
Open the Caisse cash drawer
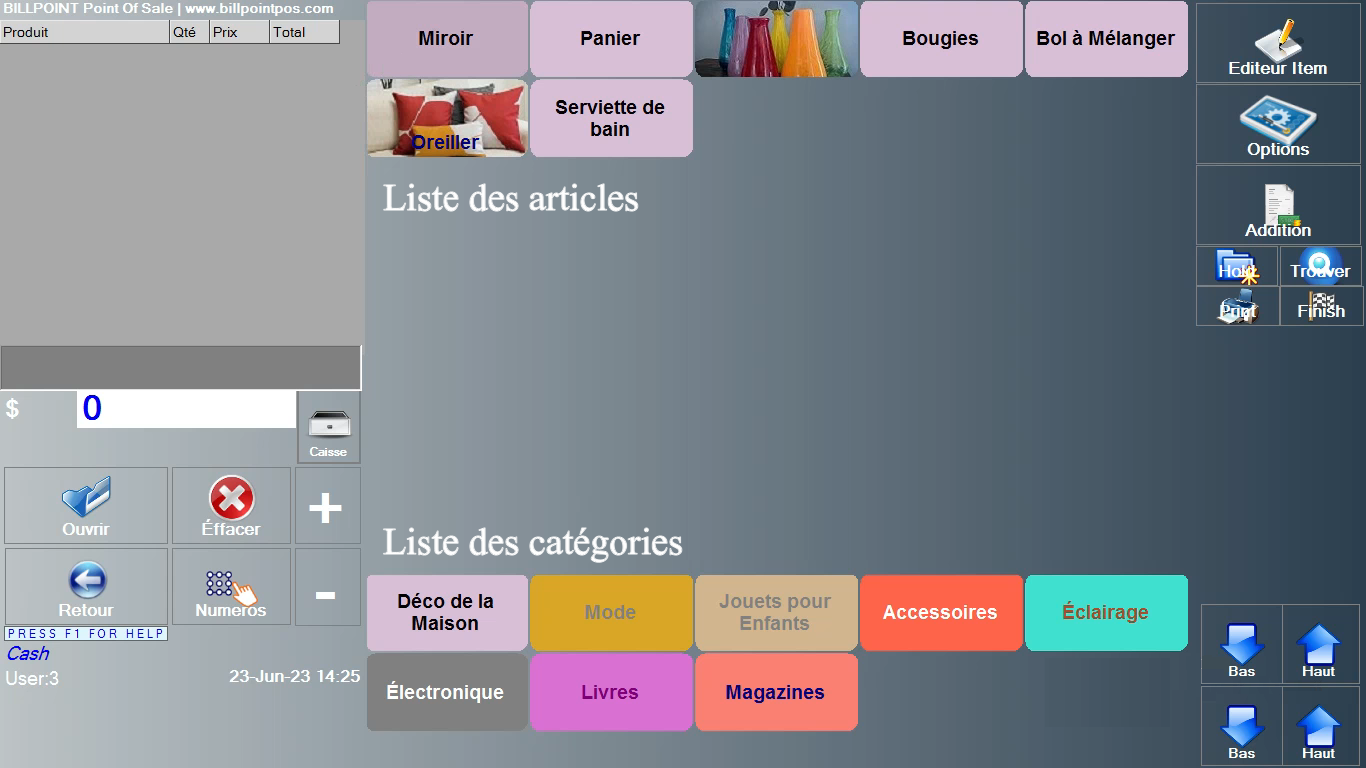[328, 428]
